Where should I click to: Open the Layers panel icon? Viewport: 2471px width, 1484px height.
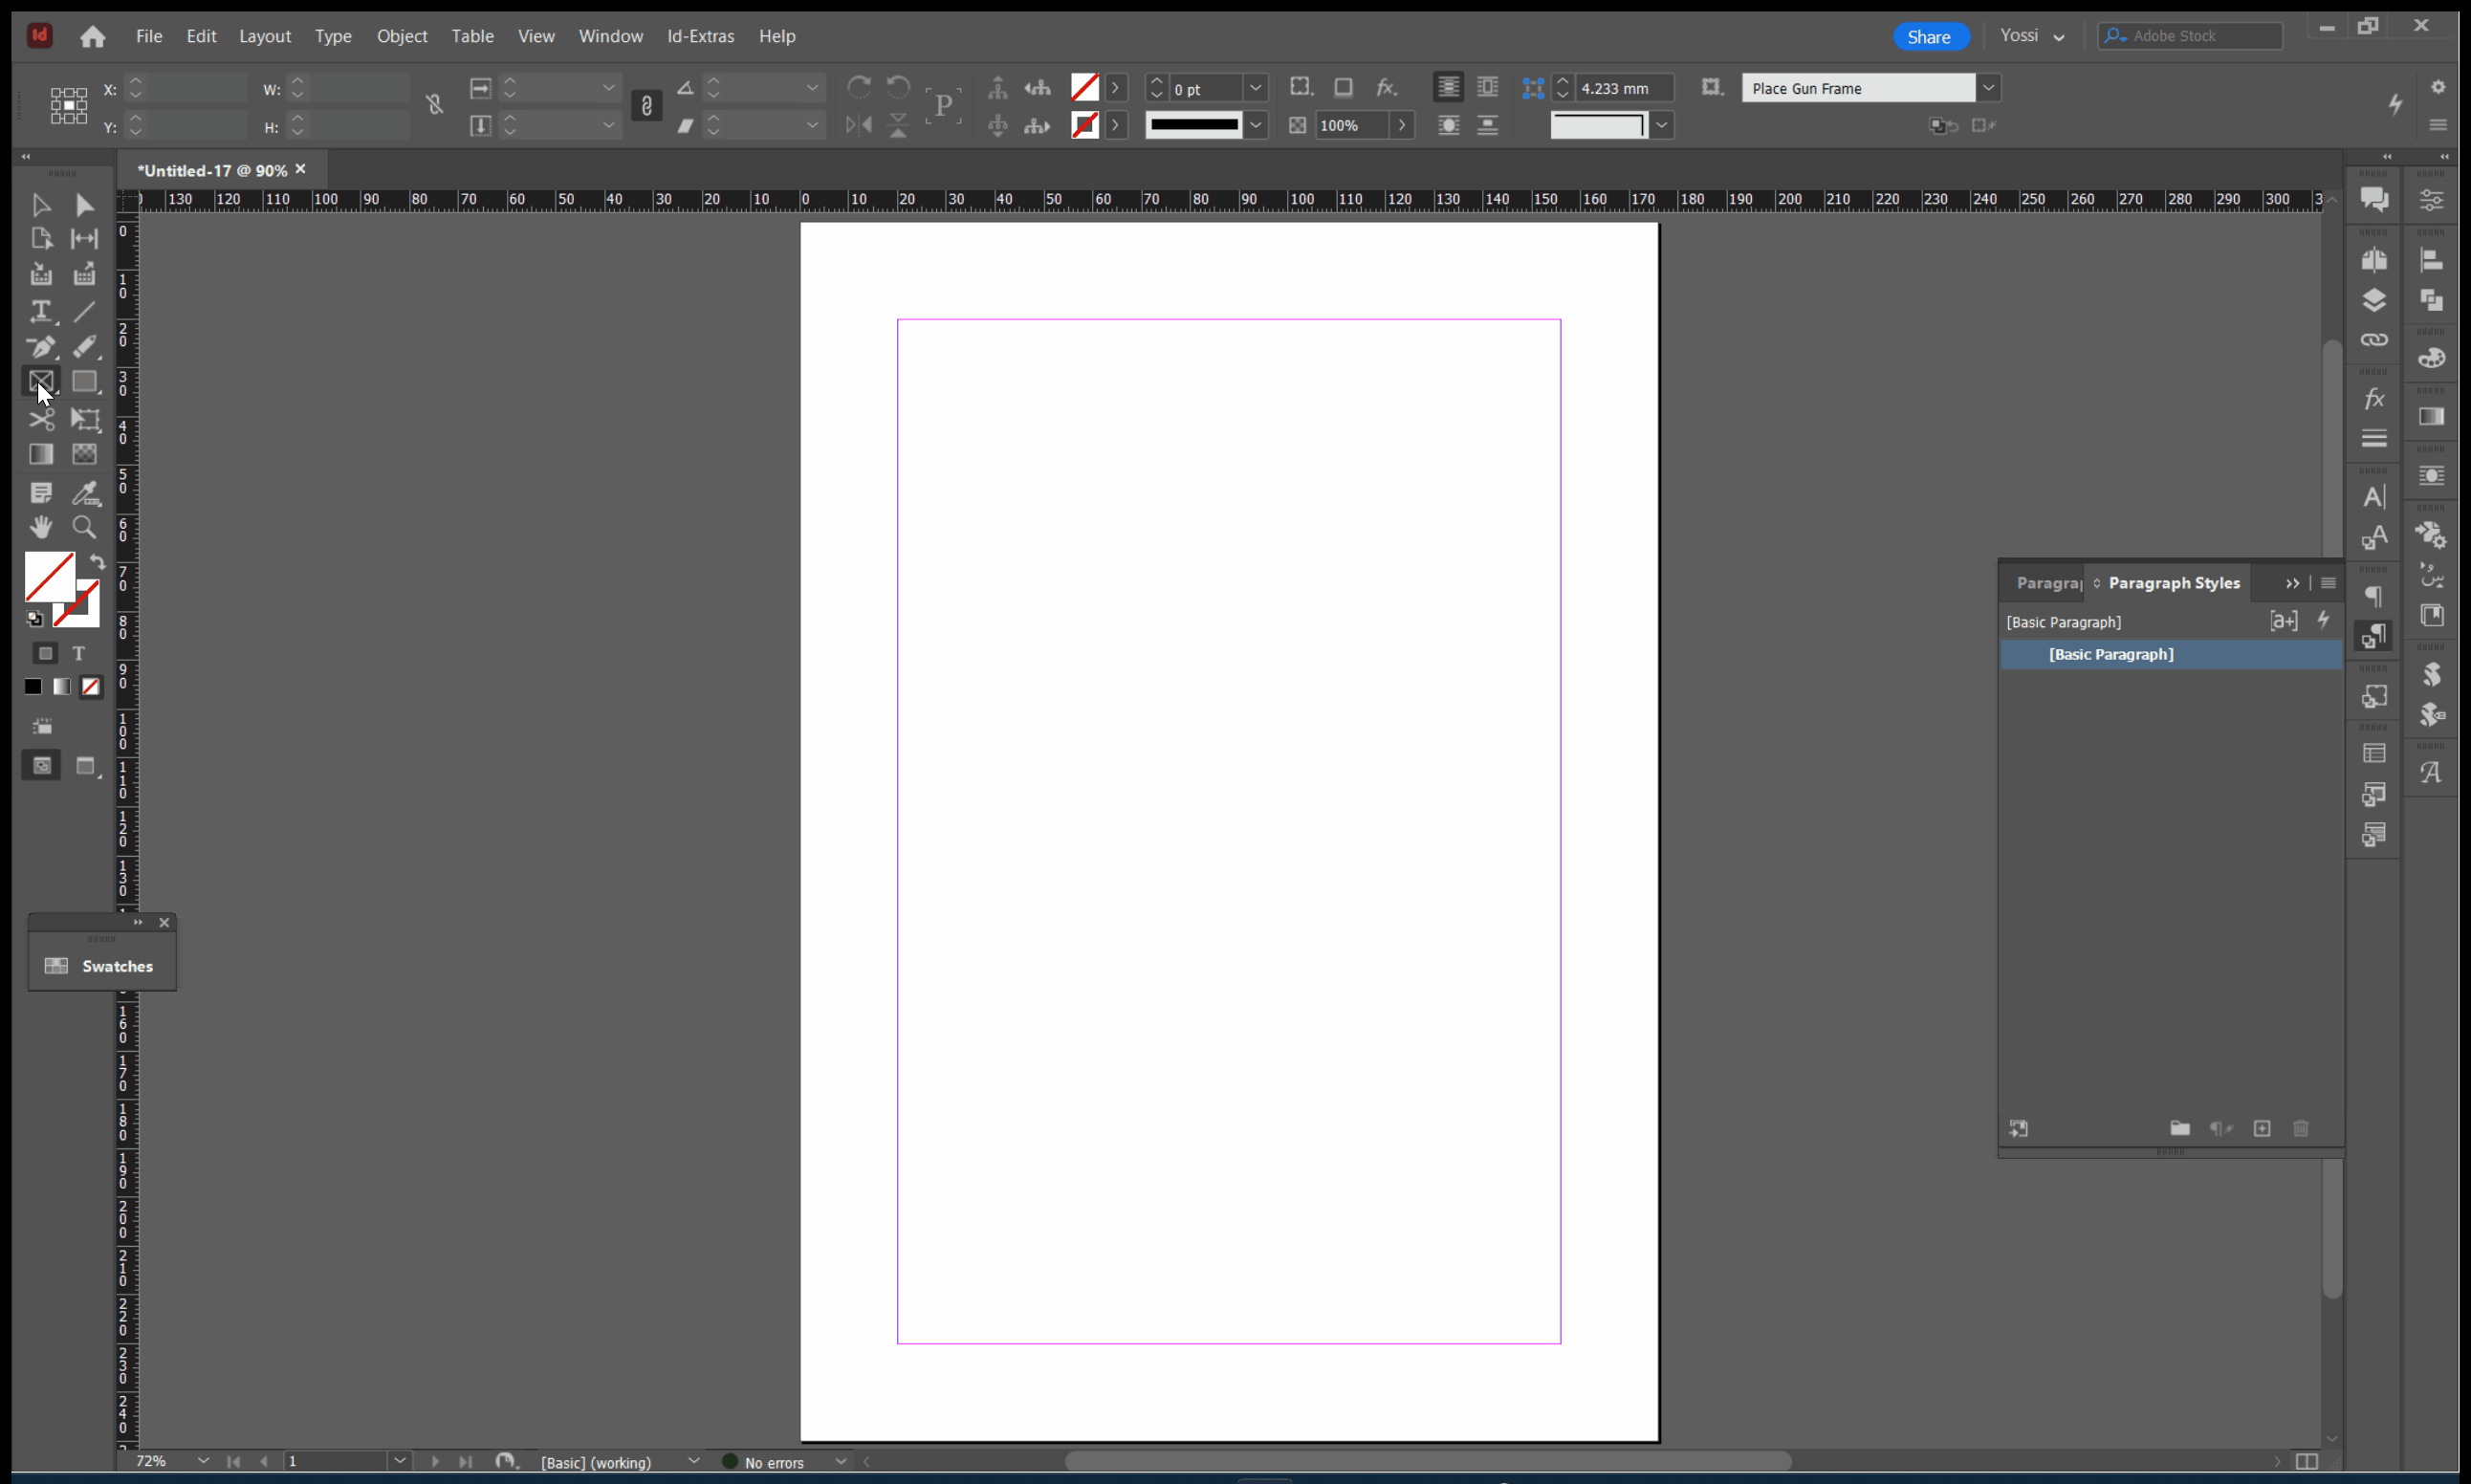tap(2374, 300)
